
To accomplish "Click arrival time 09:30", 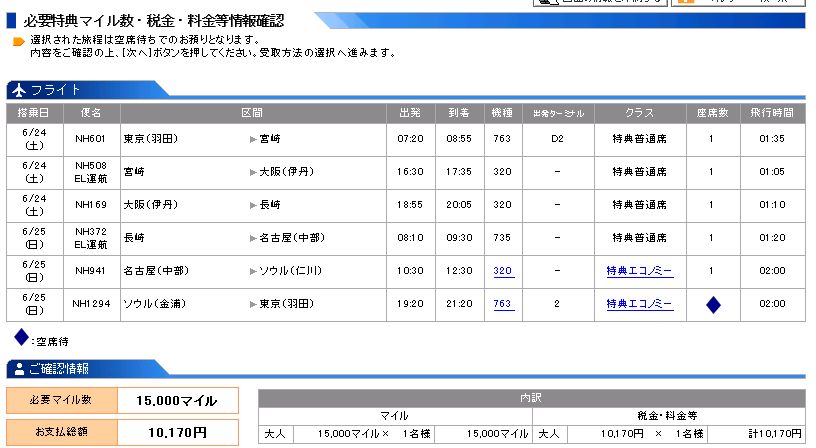I will [x=459, y=238].
